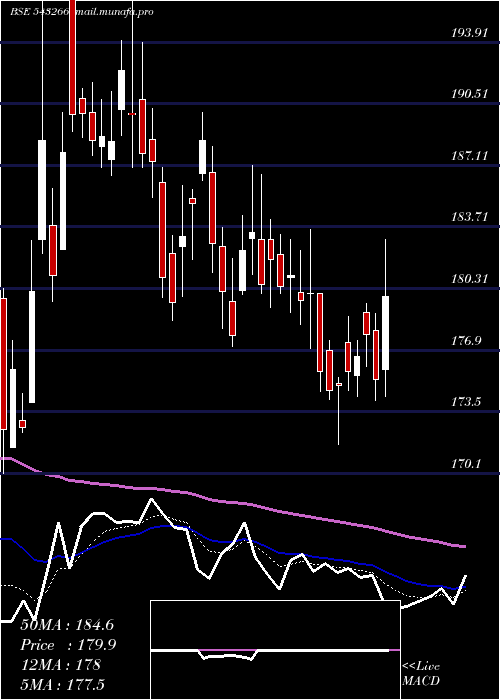This screenshot has width=500, height=700.
Task: Click the 180.31 price level label
Action: coord(469,279)
